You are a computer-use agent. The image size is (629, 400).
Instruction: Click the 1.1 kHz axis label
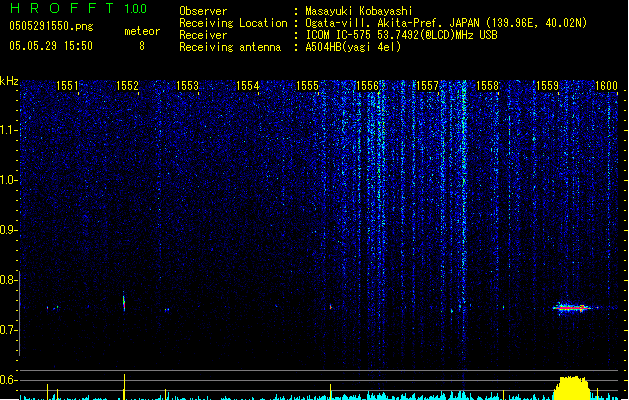pyautogui.click(x=8, y=130)
